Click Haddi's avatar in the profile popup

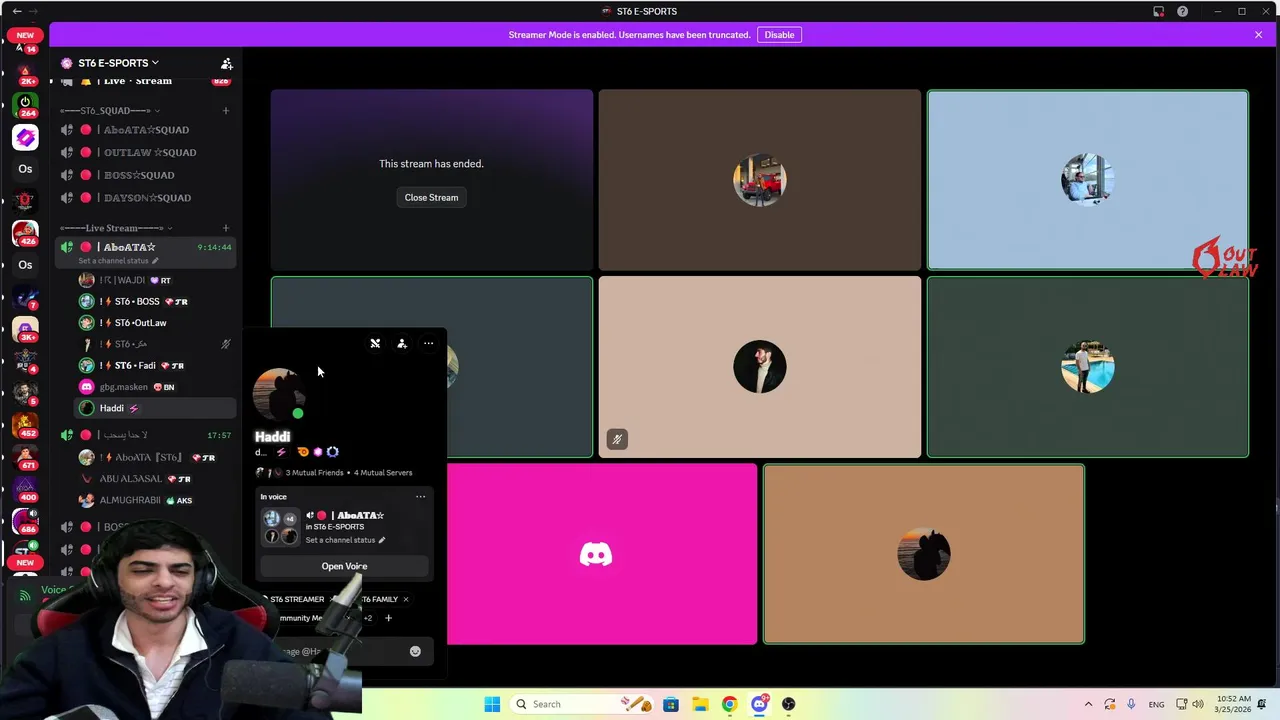pyautogui.click(x=279, y=394)
